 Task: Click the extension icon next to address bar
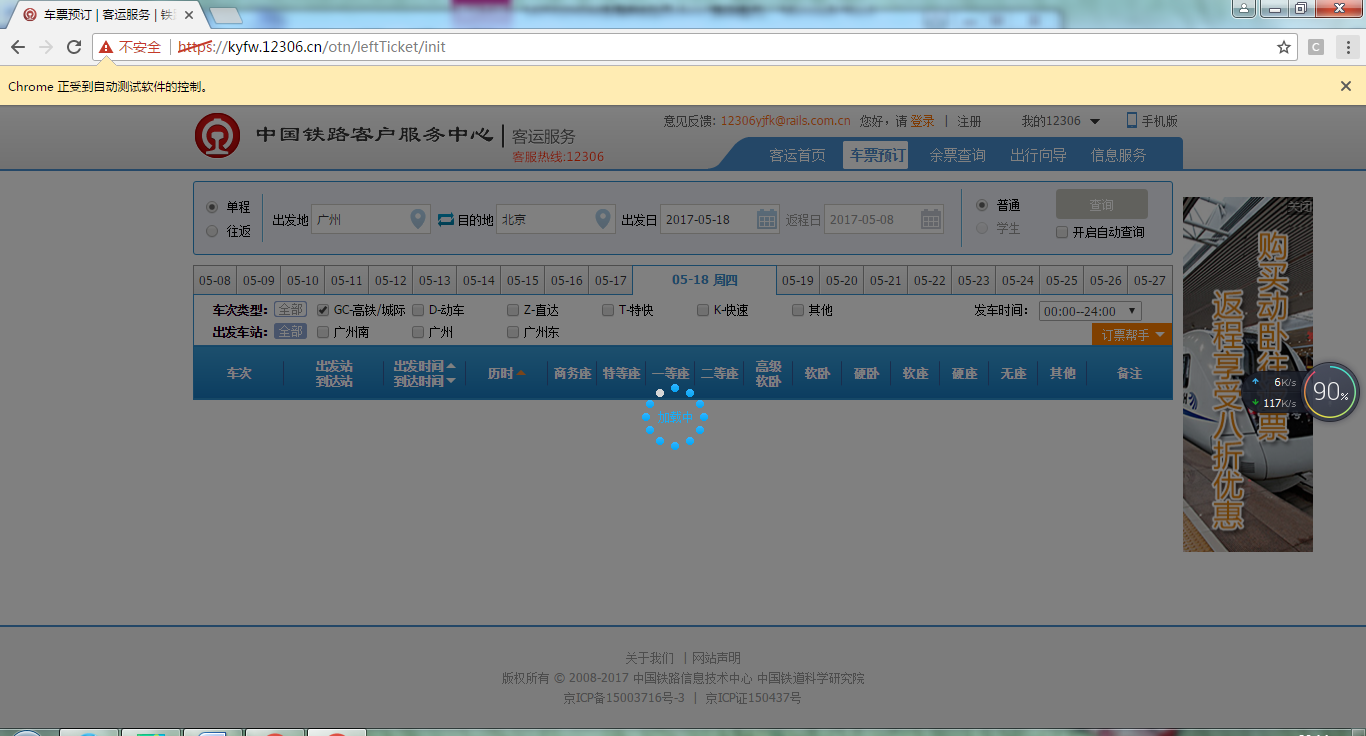(x=1316, y=47)
